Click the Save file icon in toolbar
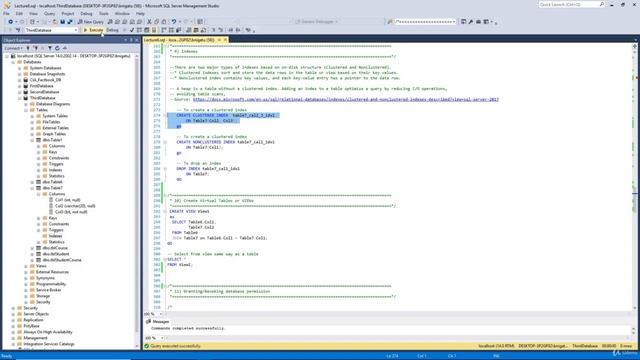Screen dimensions: 640x360 (62, 22)
